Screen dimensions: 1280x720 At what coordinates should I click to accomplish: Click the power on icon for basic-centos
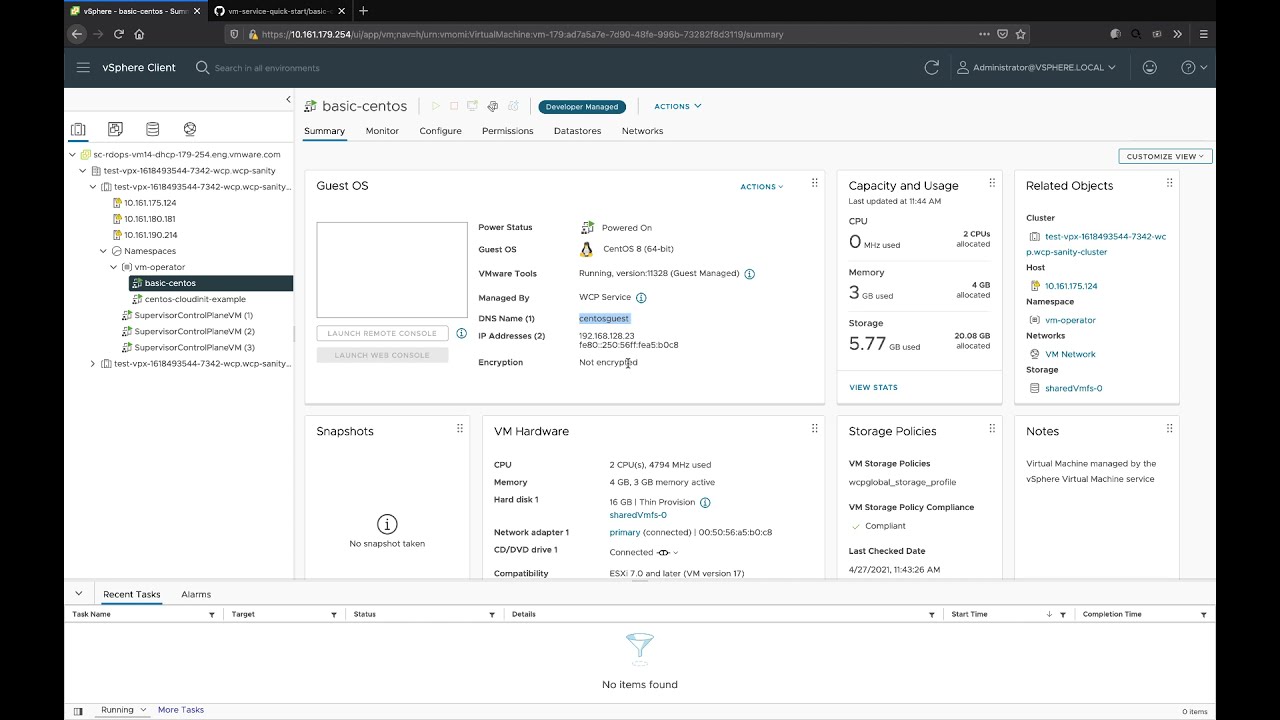tap(435, 106)
